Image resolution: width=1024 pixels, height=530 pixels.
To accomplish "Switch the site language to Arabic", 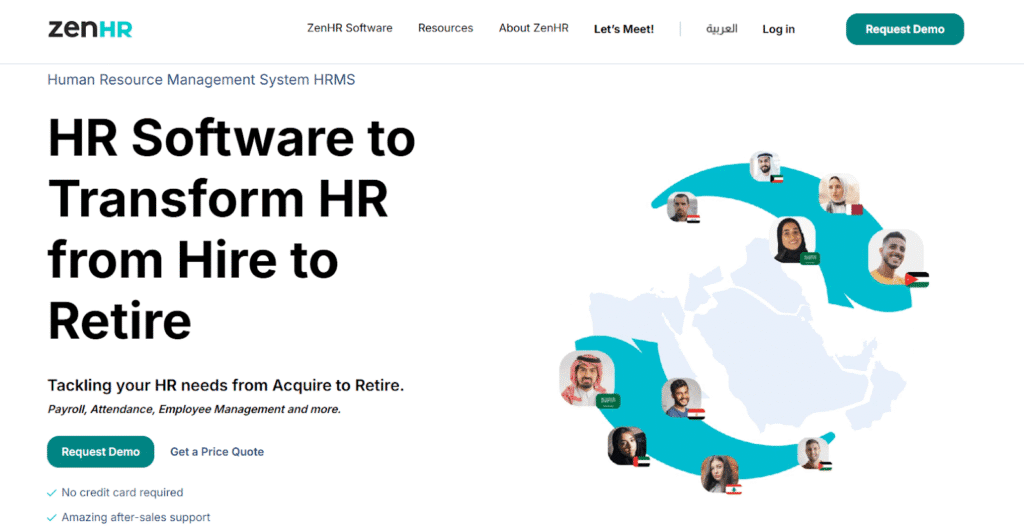I will [x=721, y=29].
